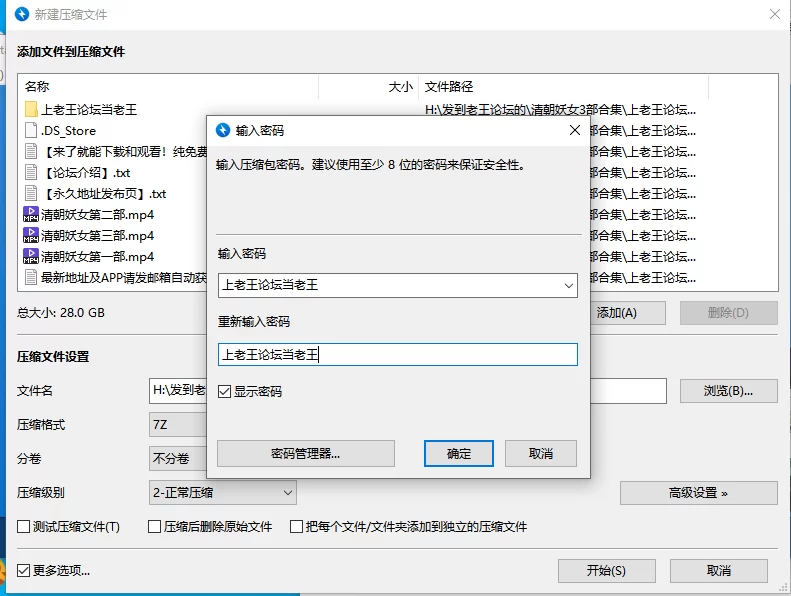The height and width of the screenshot is (596, 791).
Task: Select file name .DS_Store
Action: tap(68, 131)
